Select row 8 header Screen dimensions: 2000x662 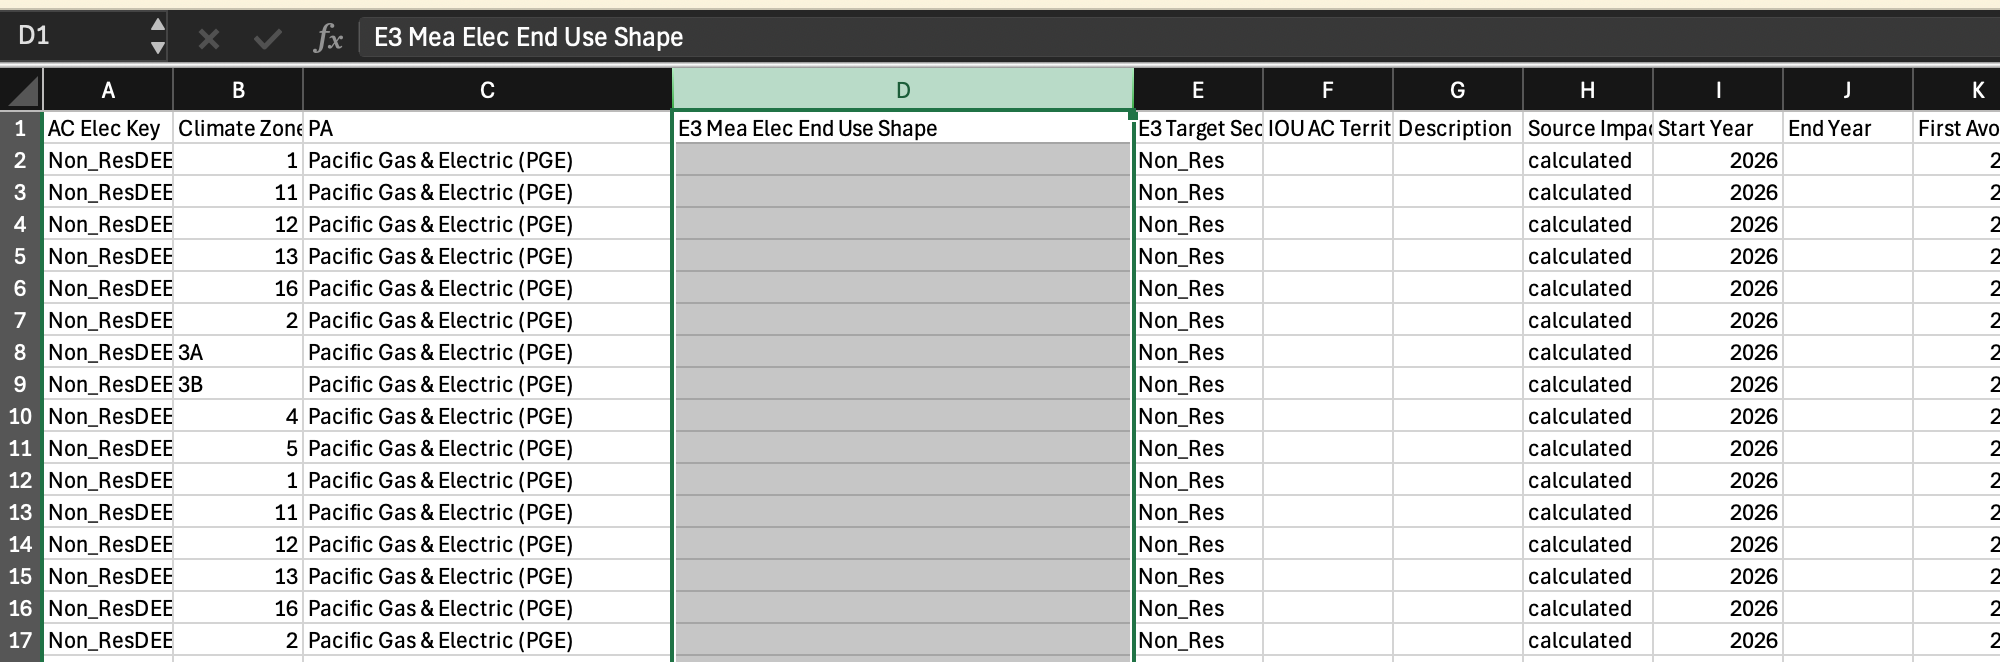coord(21,352)
